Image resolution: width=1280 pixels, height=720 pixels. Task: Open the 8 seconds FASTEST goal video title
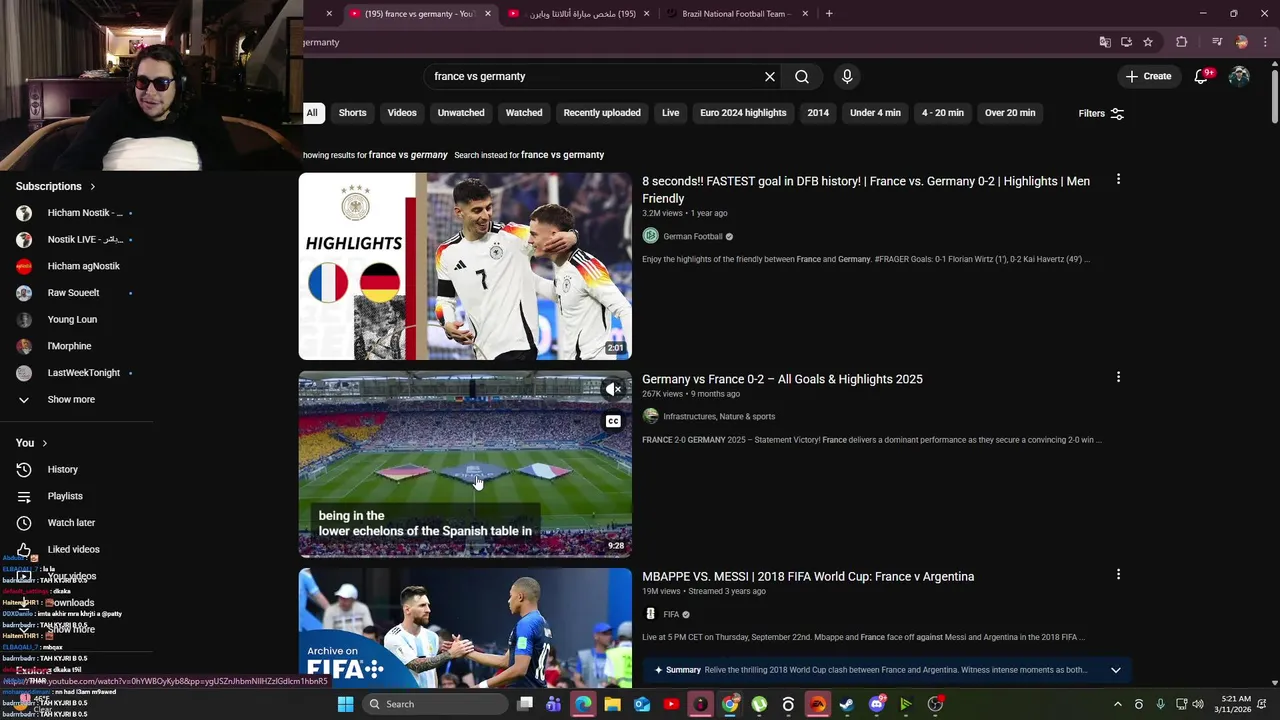[866, 189]
